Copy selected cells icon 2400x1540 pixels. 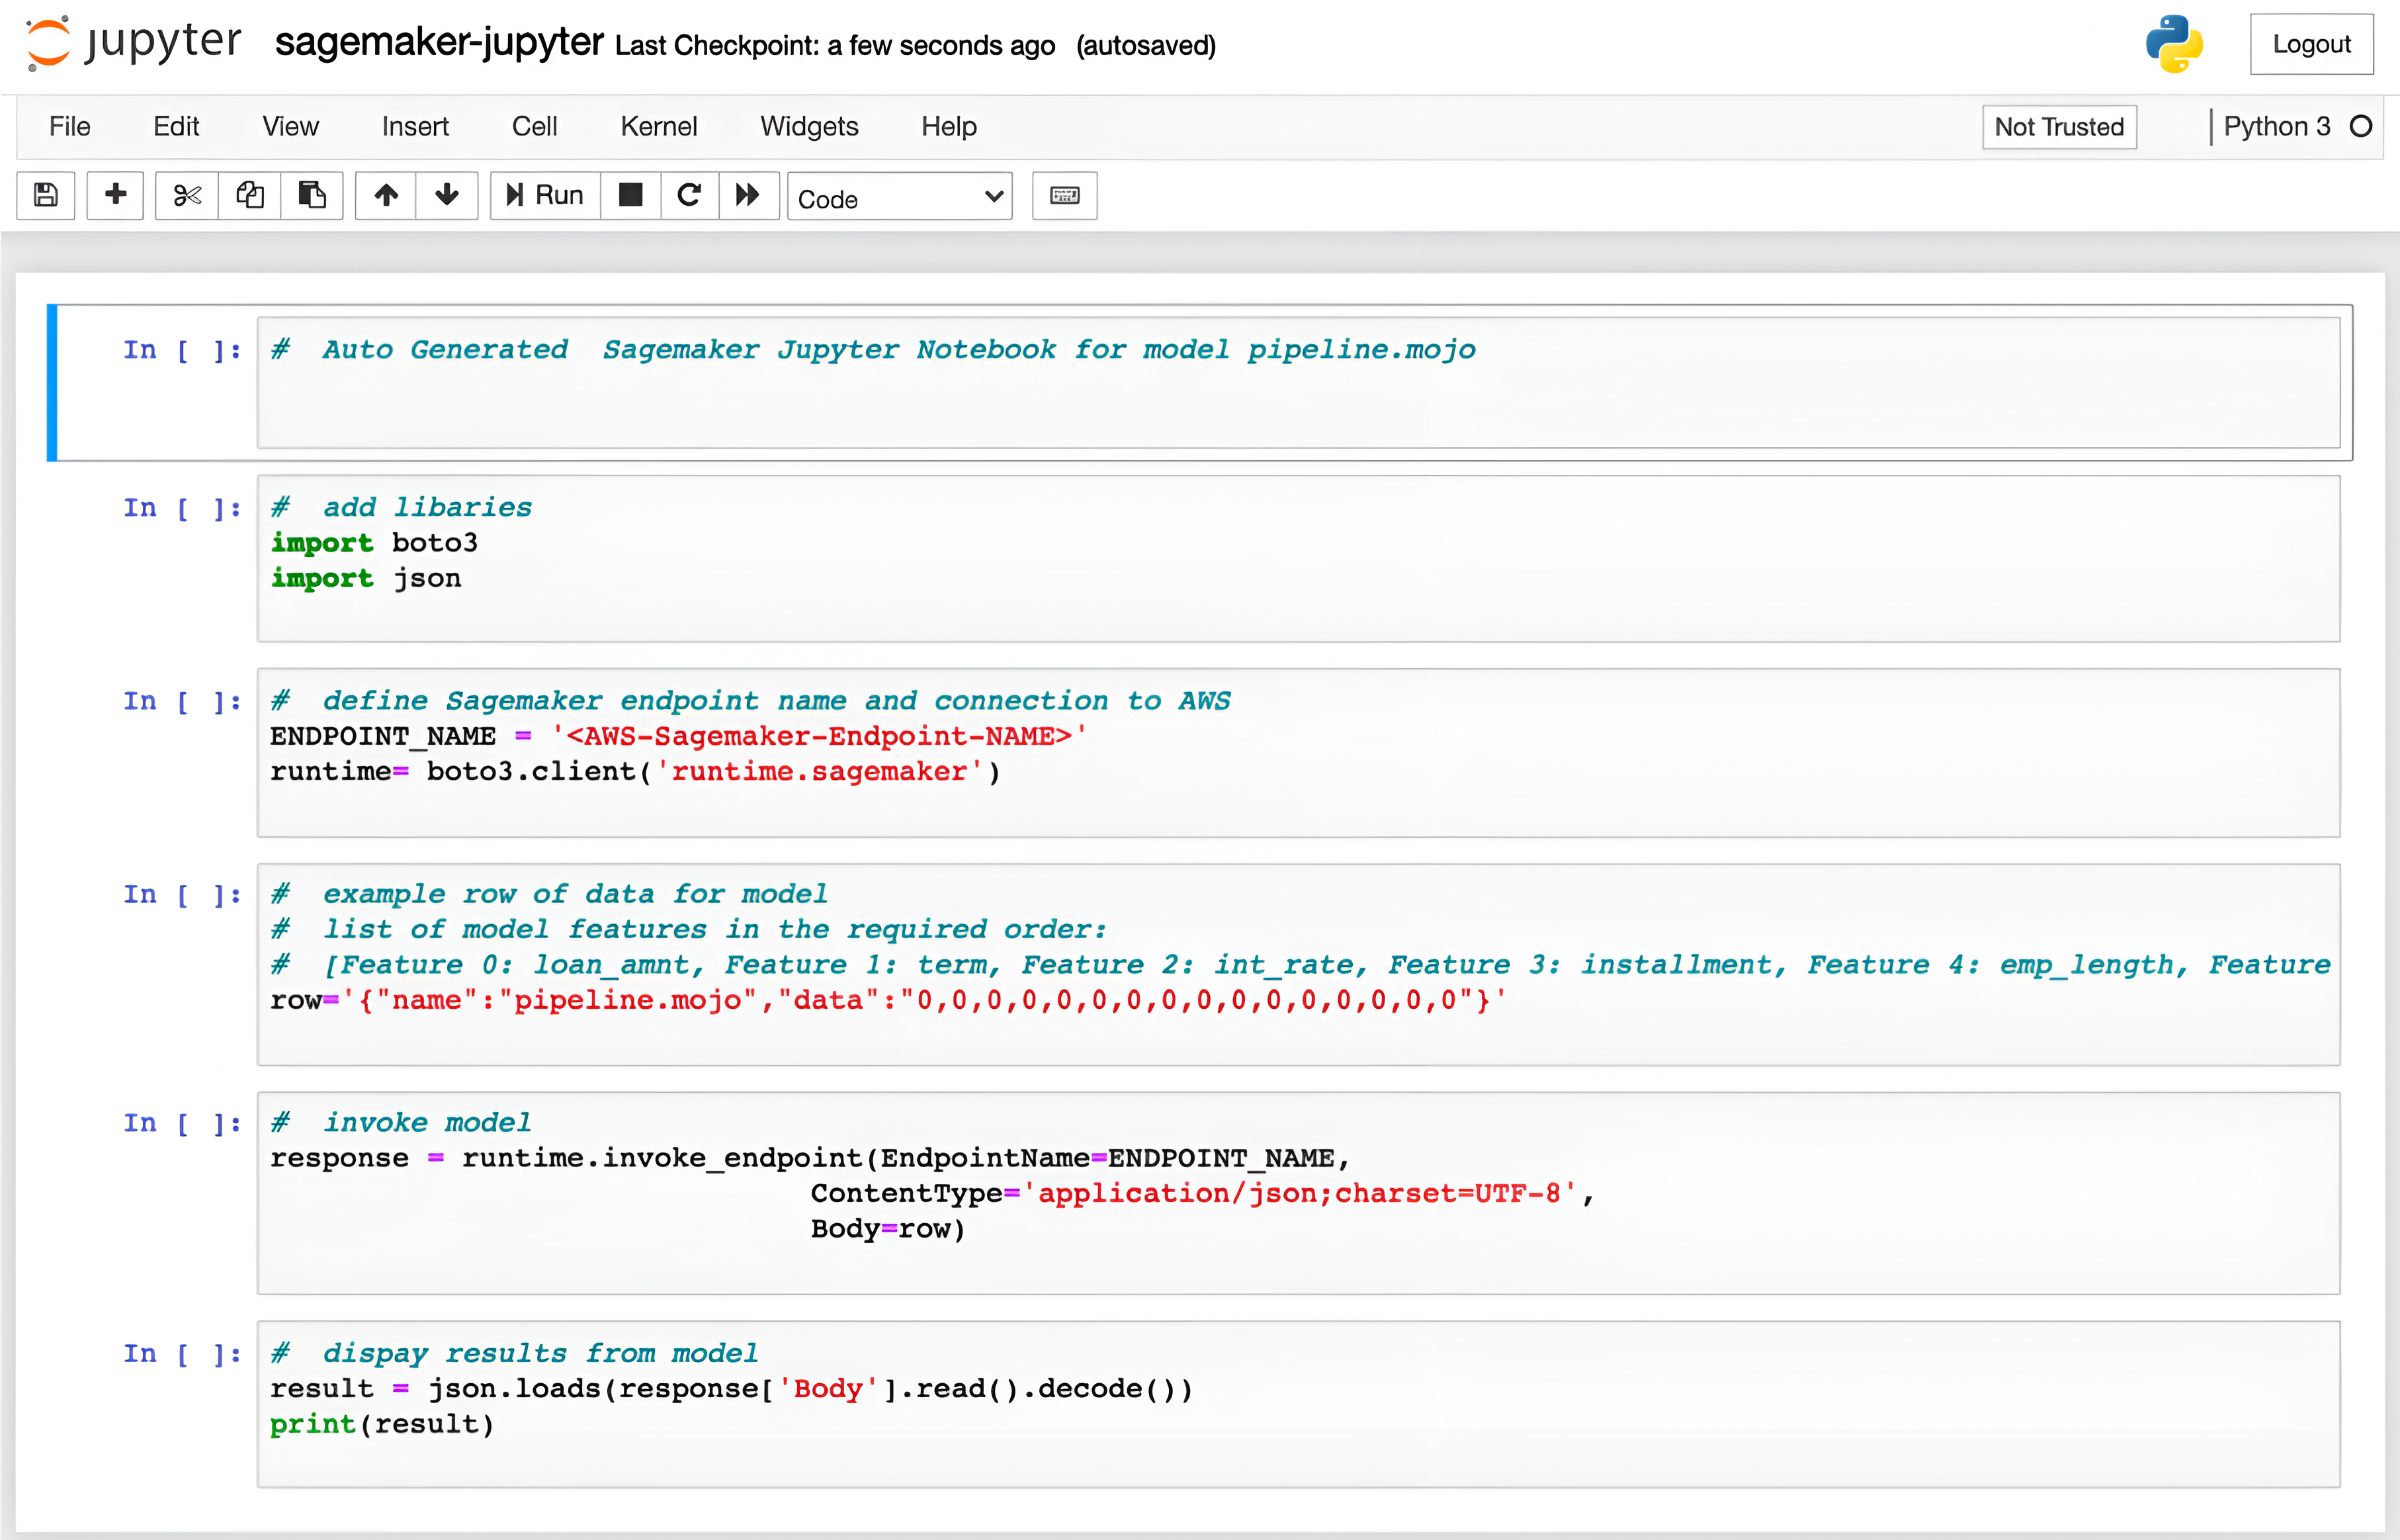click(x=250, y=195)
